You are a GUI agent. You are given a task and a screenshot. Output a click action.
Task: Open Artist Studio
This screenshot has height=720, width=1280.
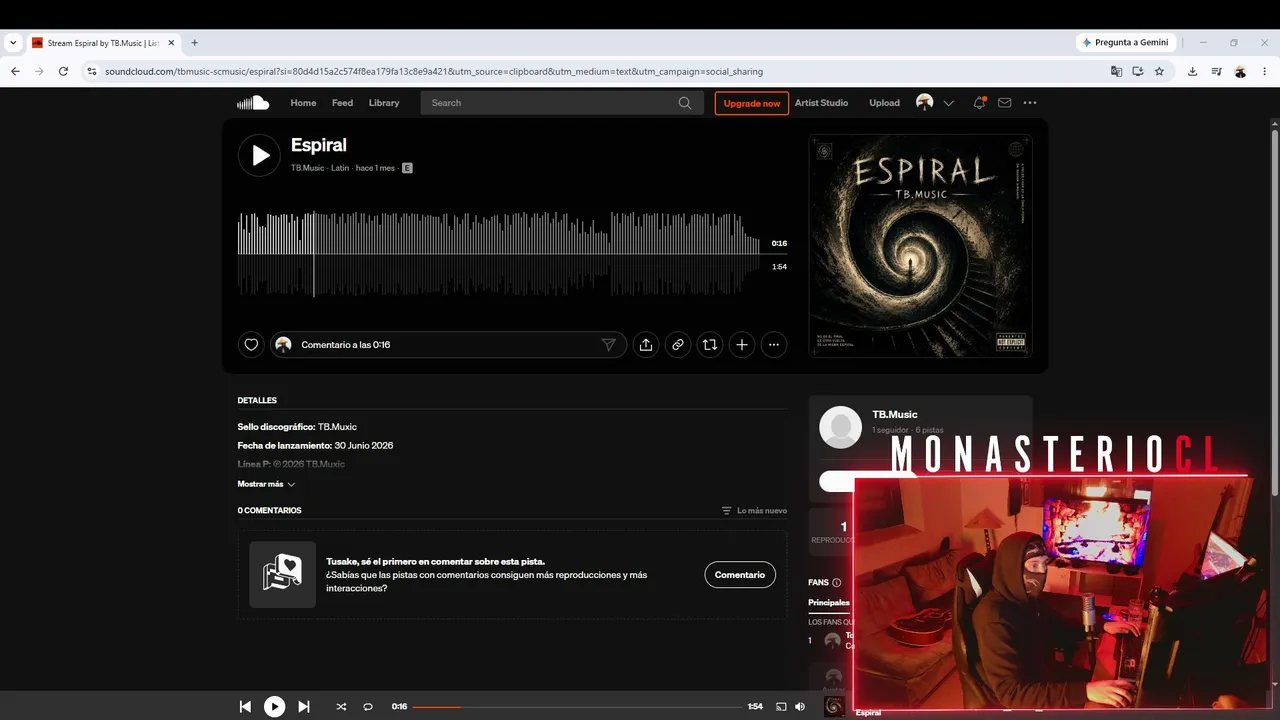click(821, 103)
